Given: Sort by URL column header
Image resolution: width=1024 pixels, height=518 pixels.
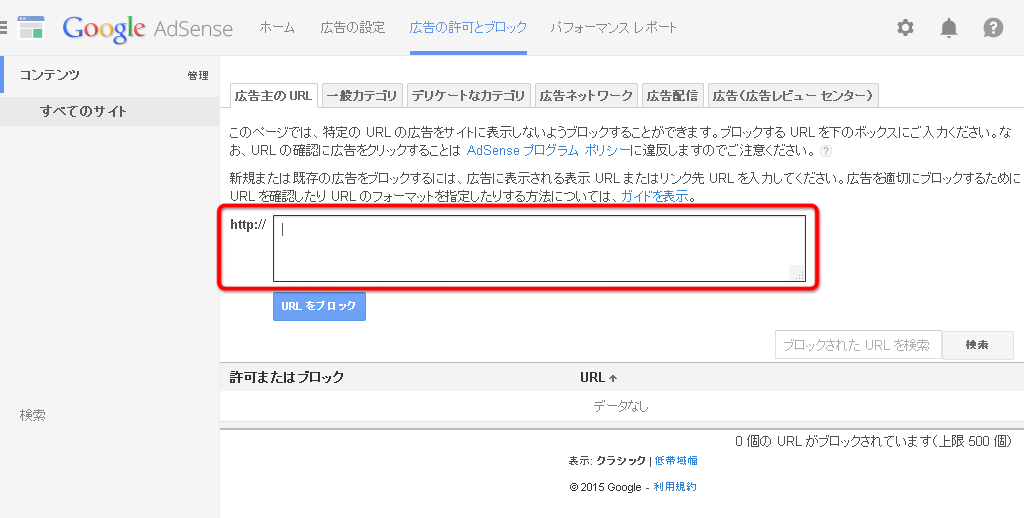Looking at the screenshot, I should pos(598,378).
